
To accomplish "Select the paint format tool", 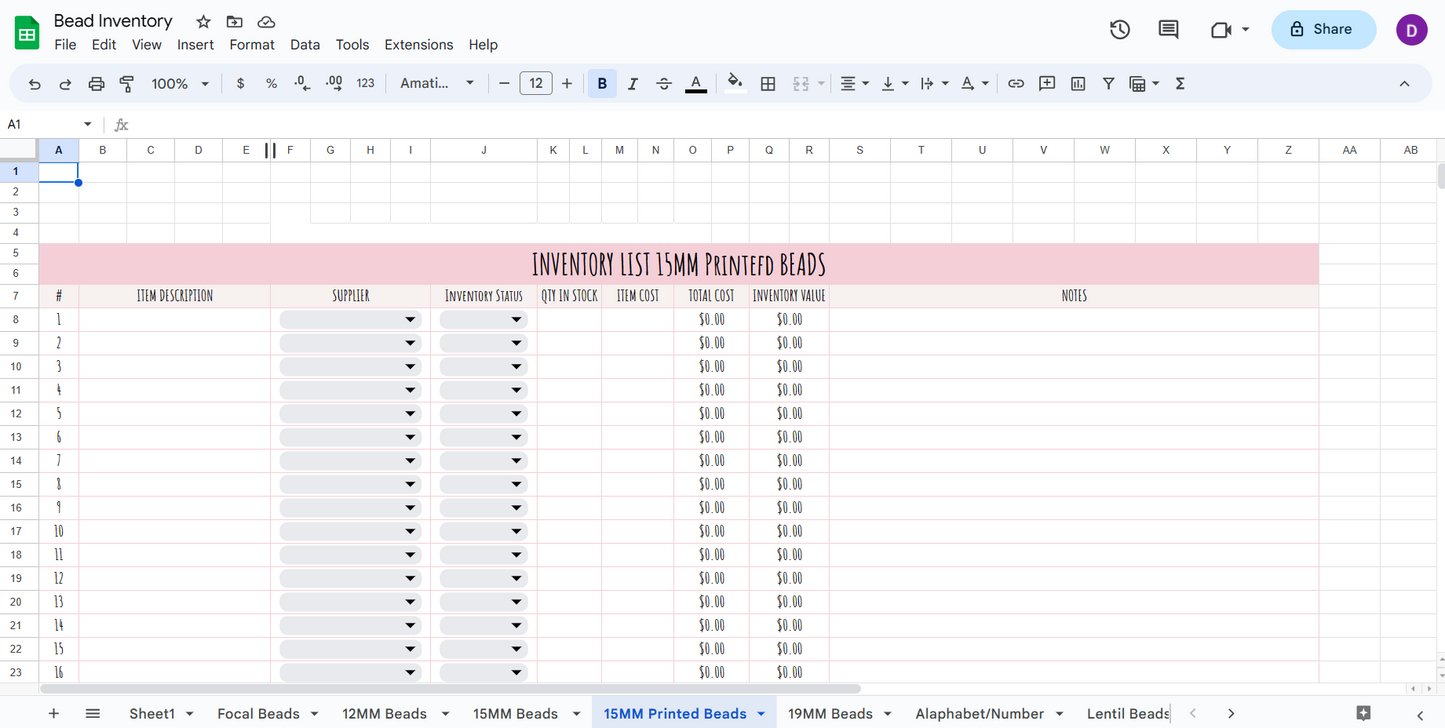I will pos(127,84).
